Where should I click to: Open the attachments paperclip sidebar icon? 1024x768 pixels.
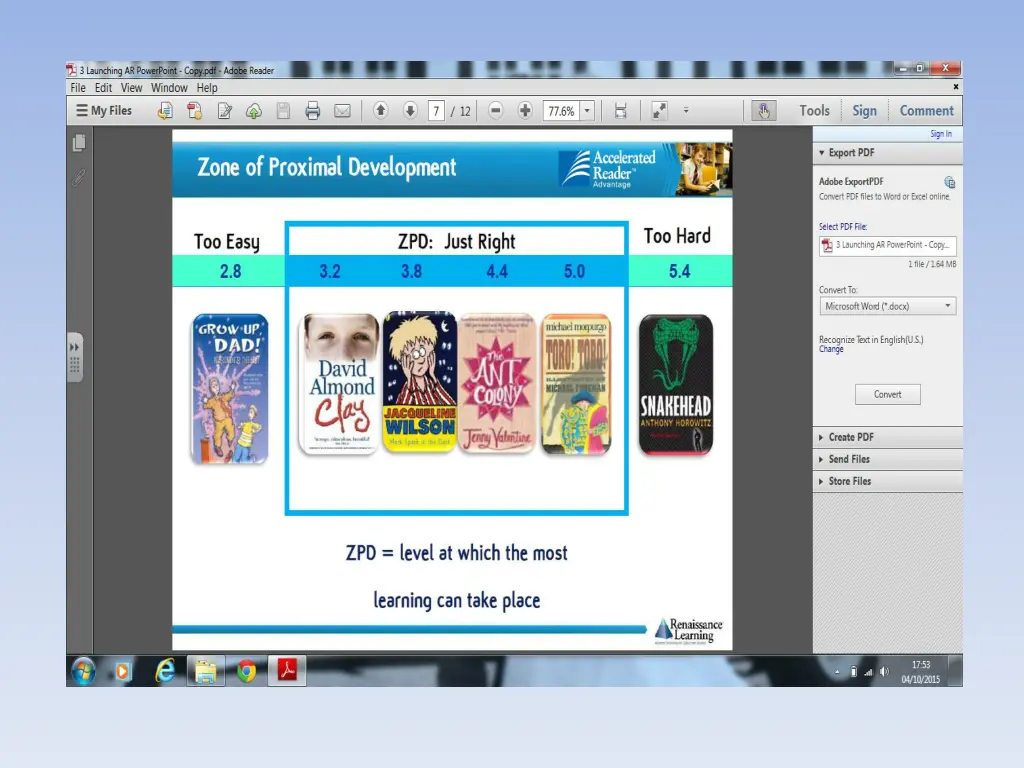tap(79, 177)
